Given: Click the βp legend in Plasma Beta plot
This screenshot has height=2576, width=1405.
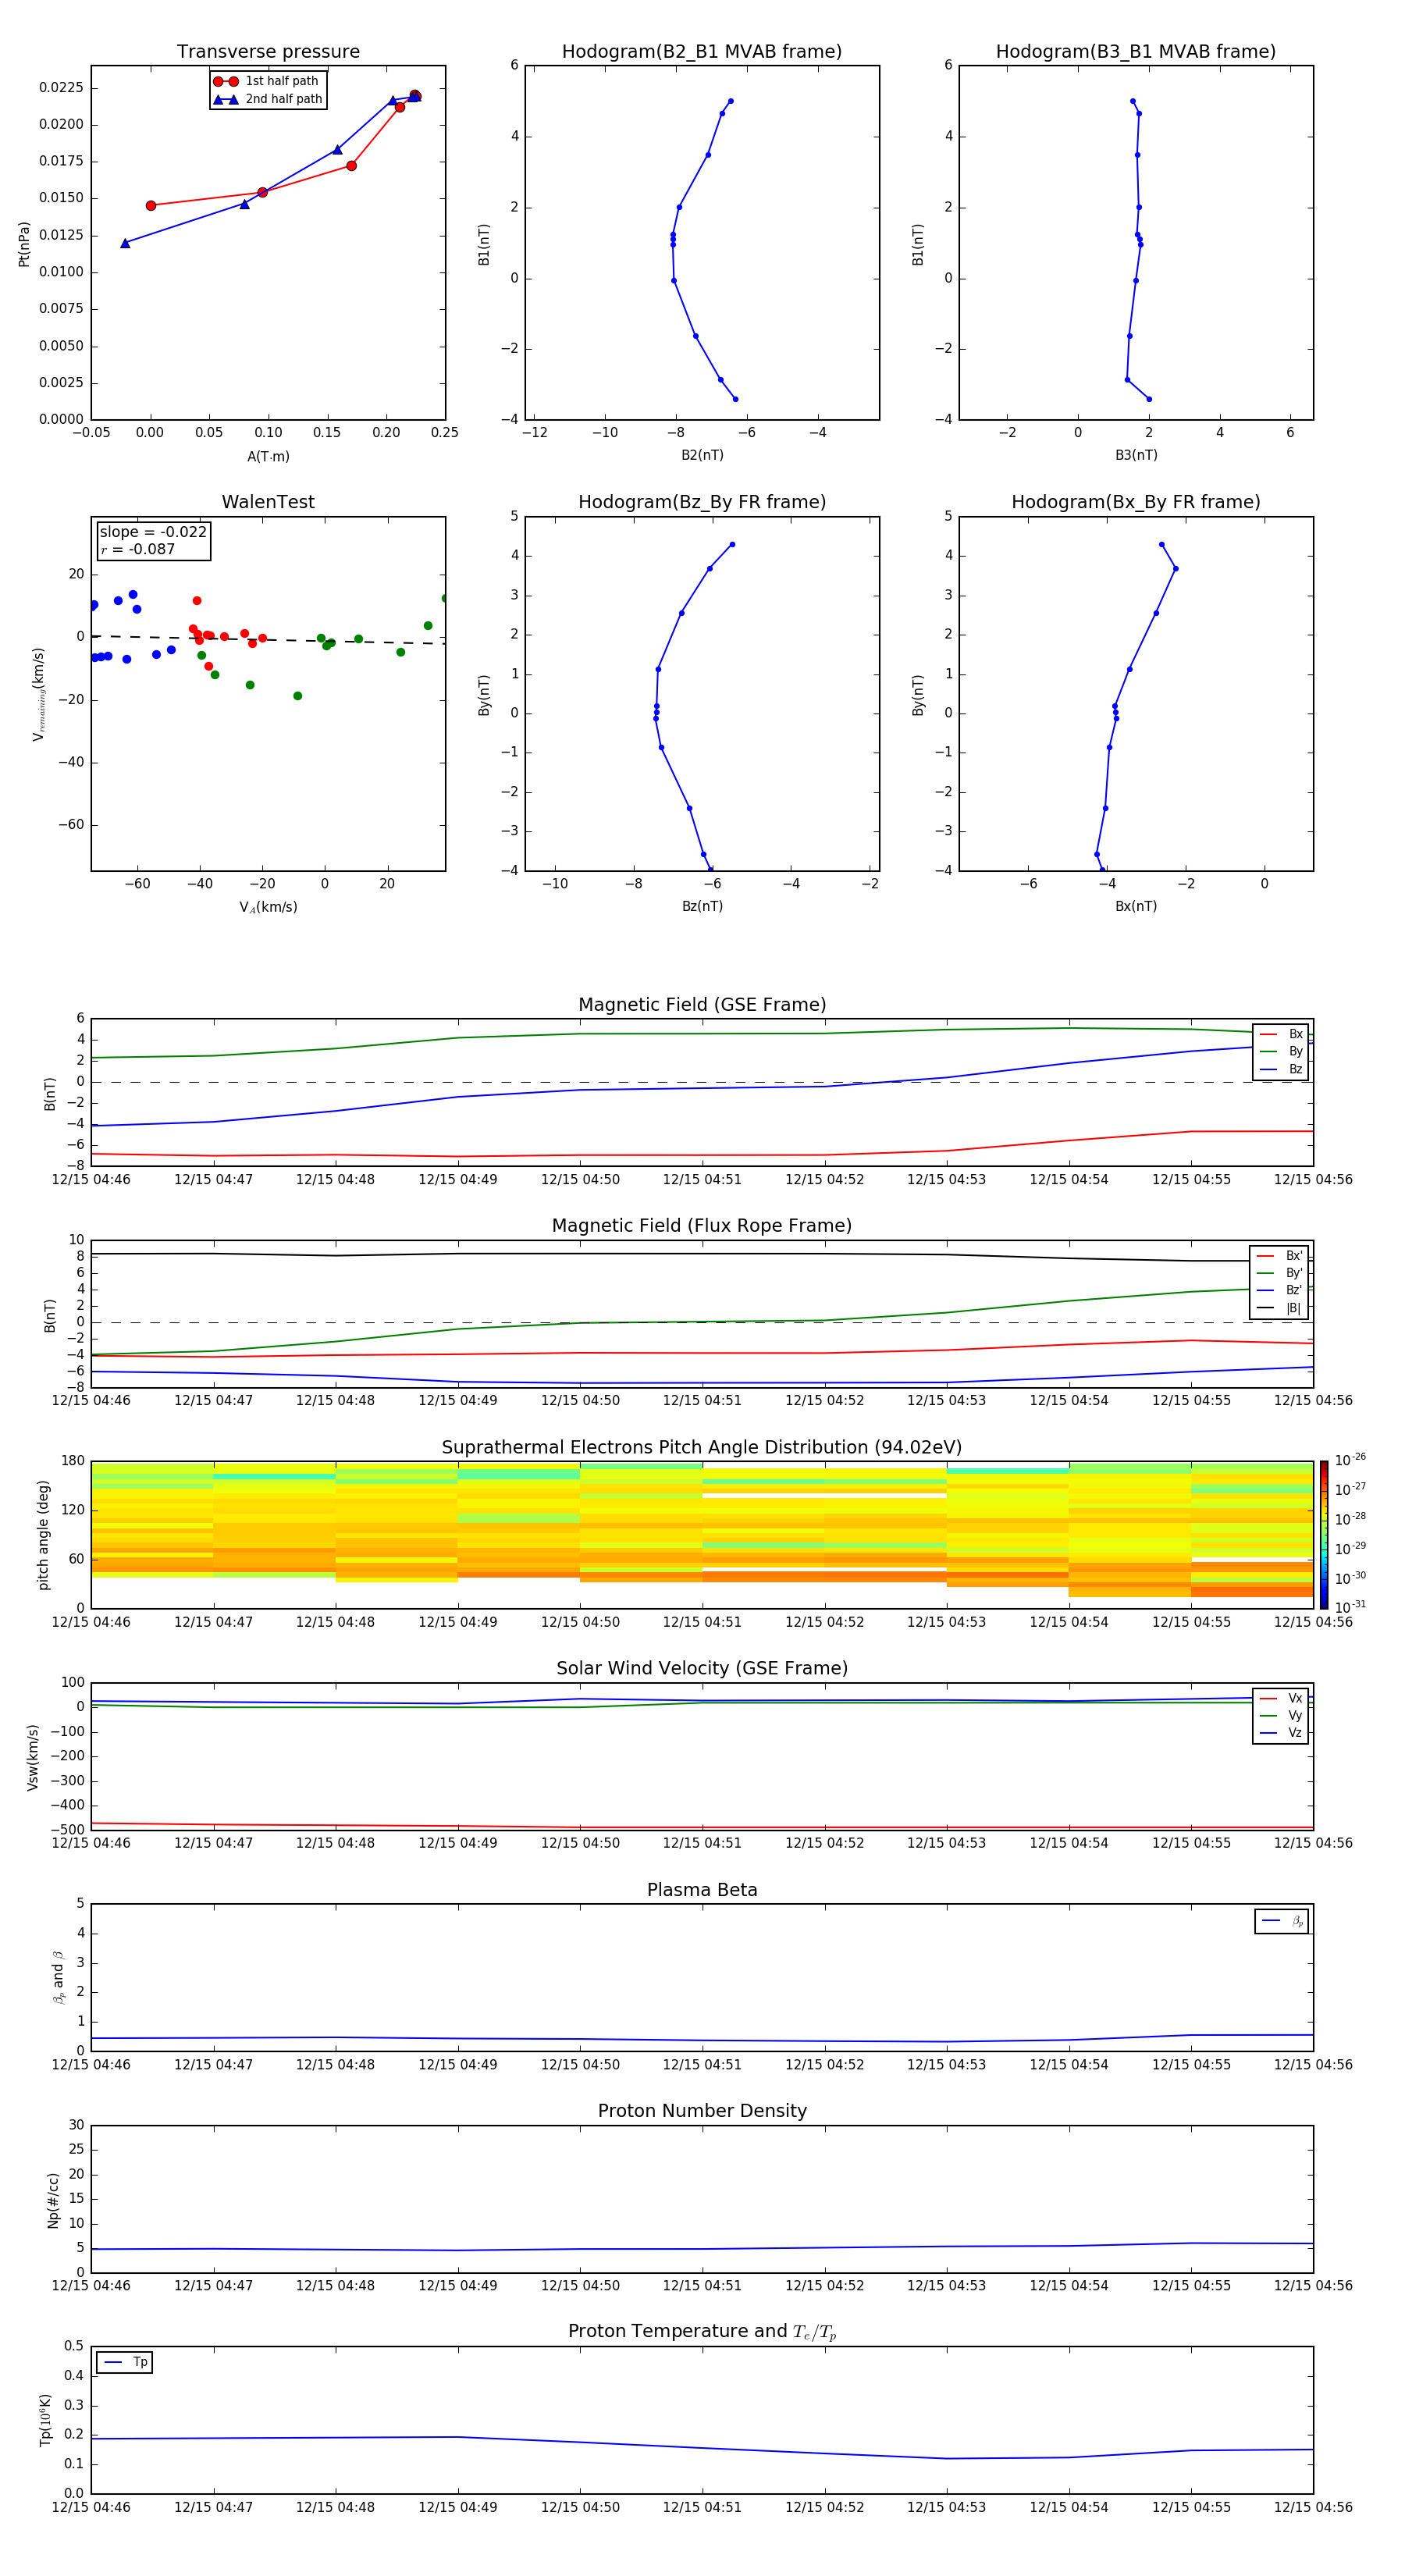Looking at the screenshot, I should (x=1281, y=1921).
